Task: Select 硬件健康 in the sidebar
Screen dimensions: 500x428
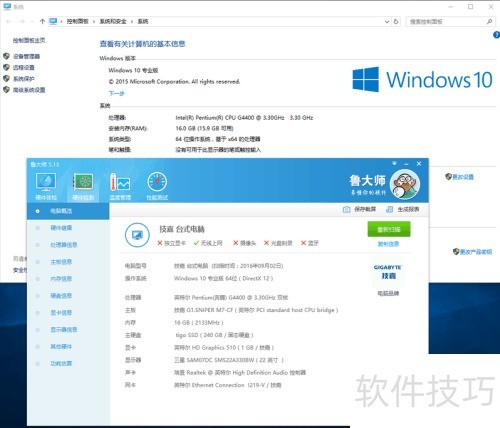Action: [x=61, y=228]
